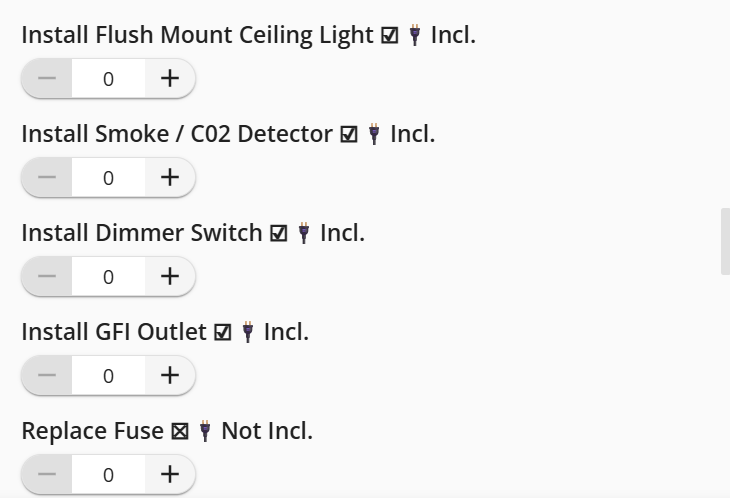Increase Dimmer Switch quantity with plus

[x=170, y=277]
